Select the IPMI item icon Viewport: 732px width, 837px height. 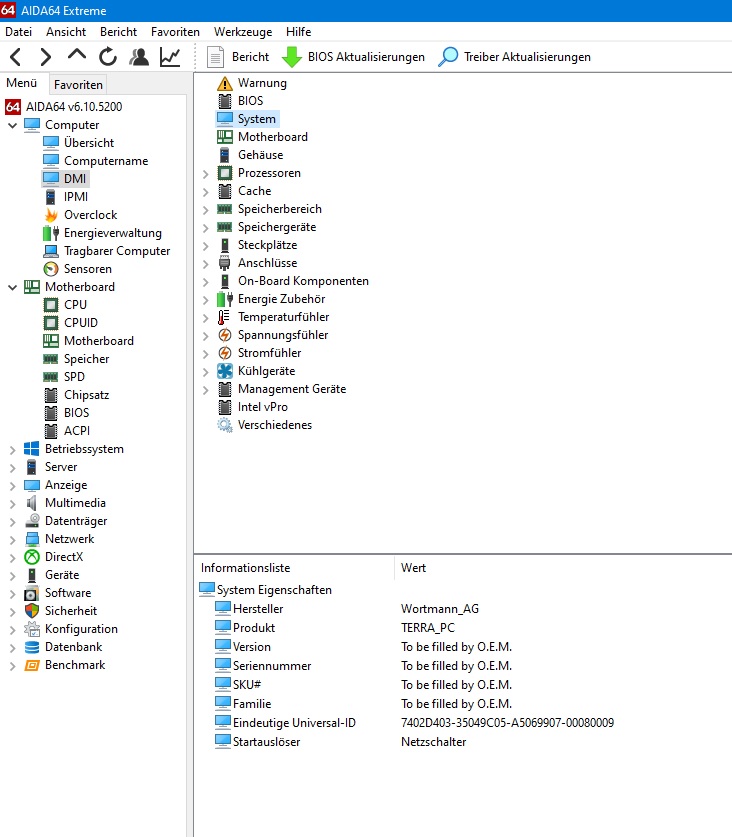[51, 197]
